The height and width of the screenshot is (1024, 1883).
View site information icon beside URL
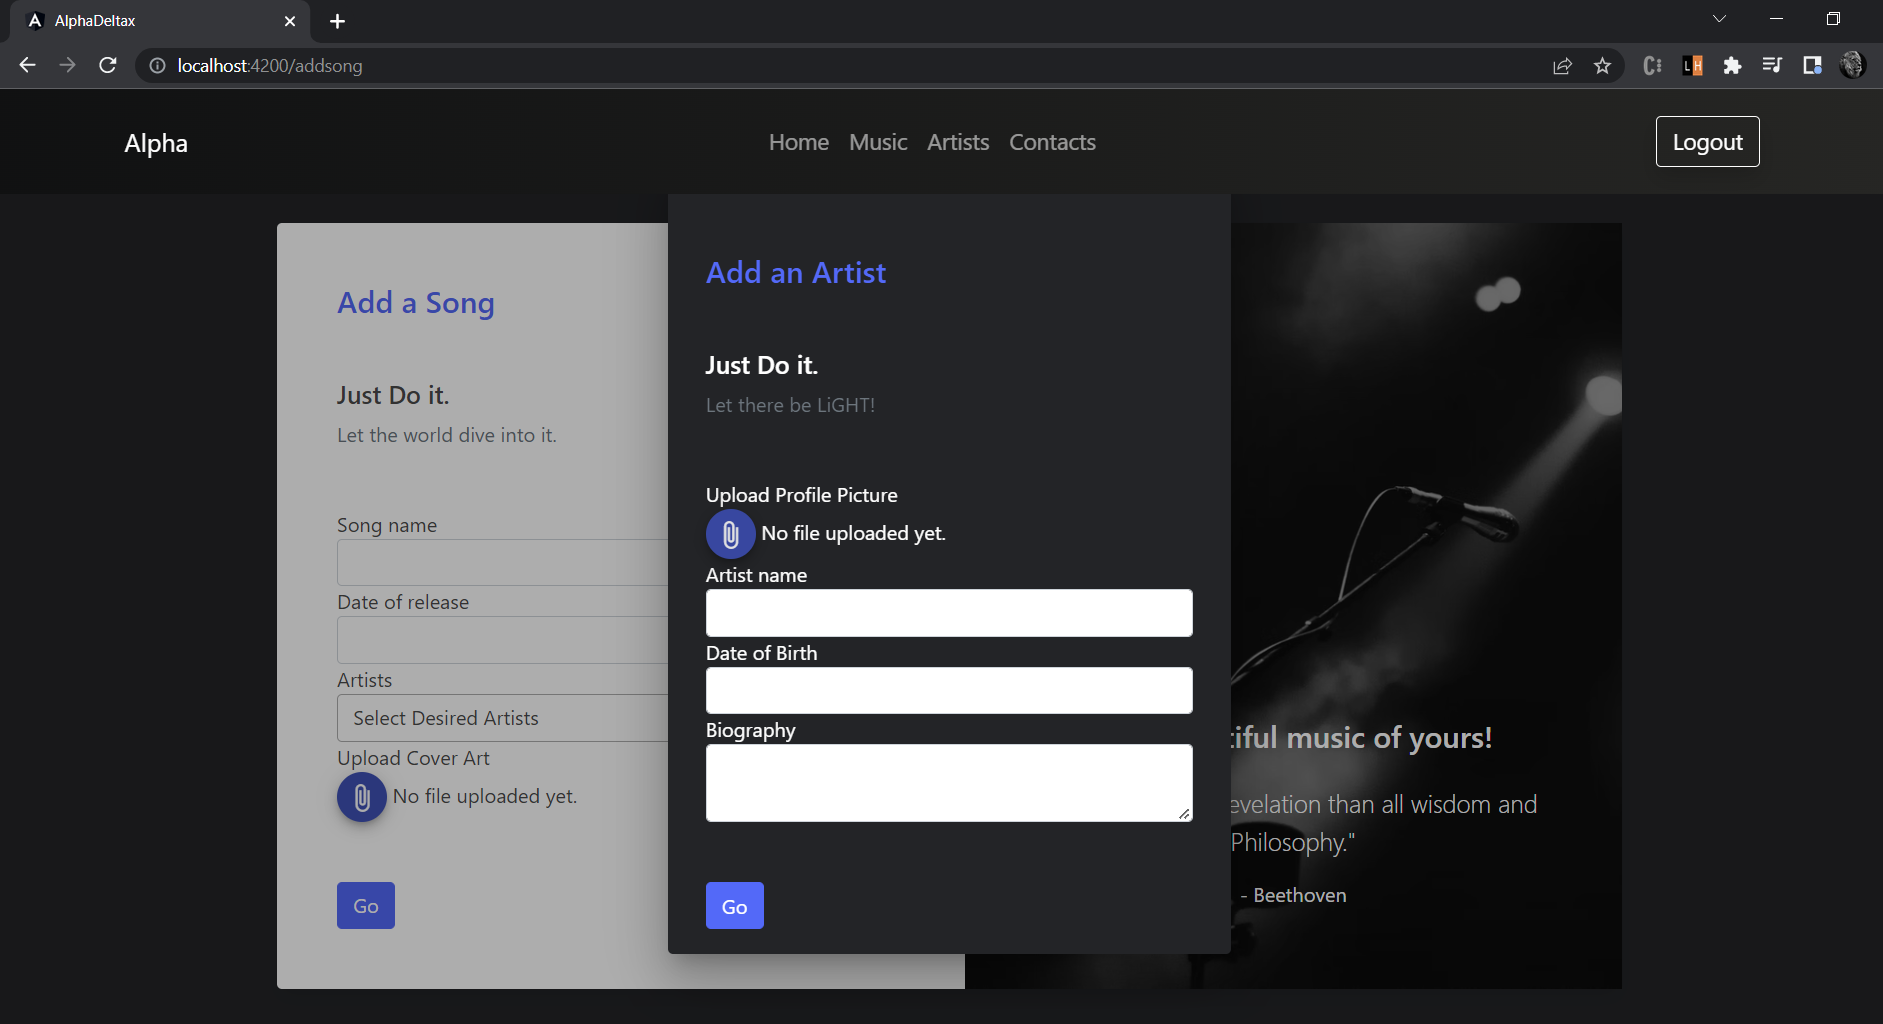click(157, 66)
